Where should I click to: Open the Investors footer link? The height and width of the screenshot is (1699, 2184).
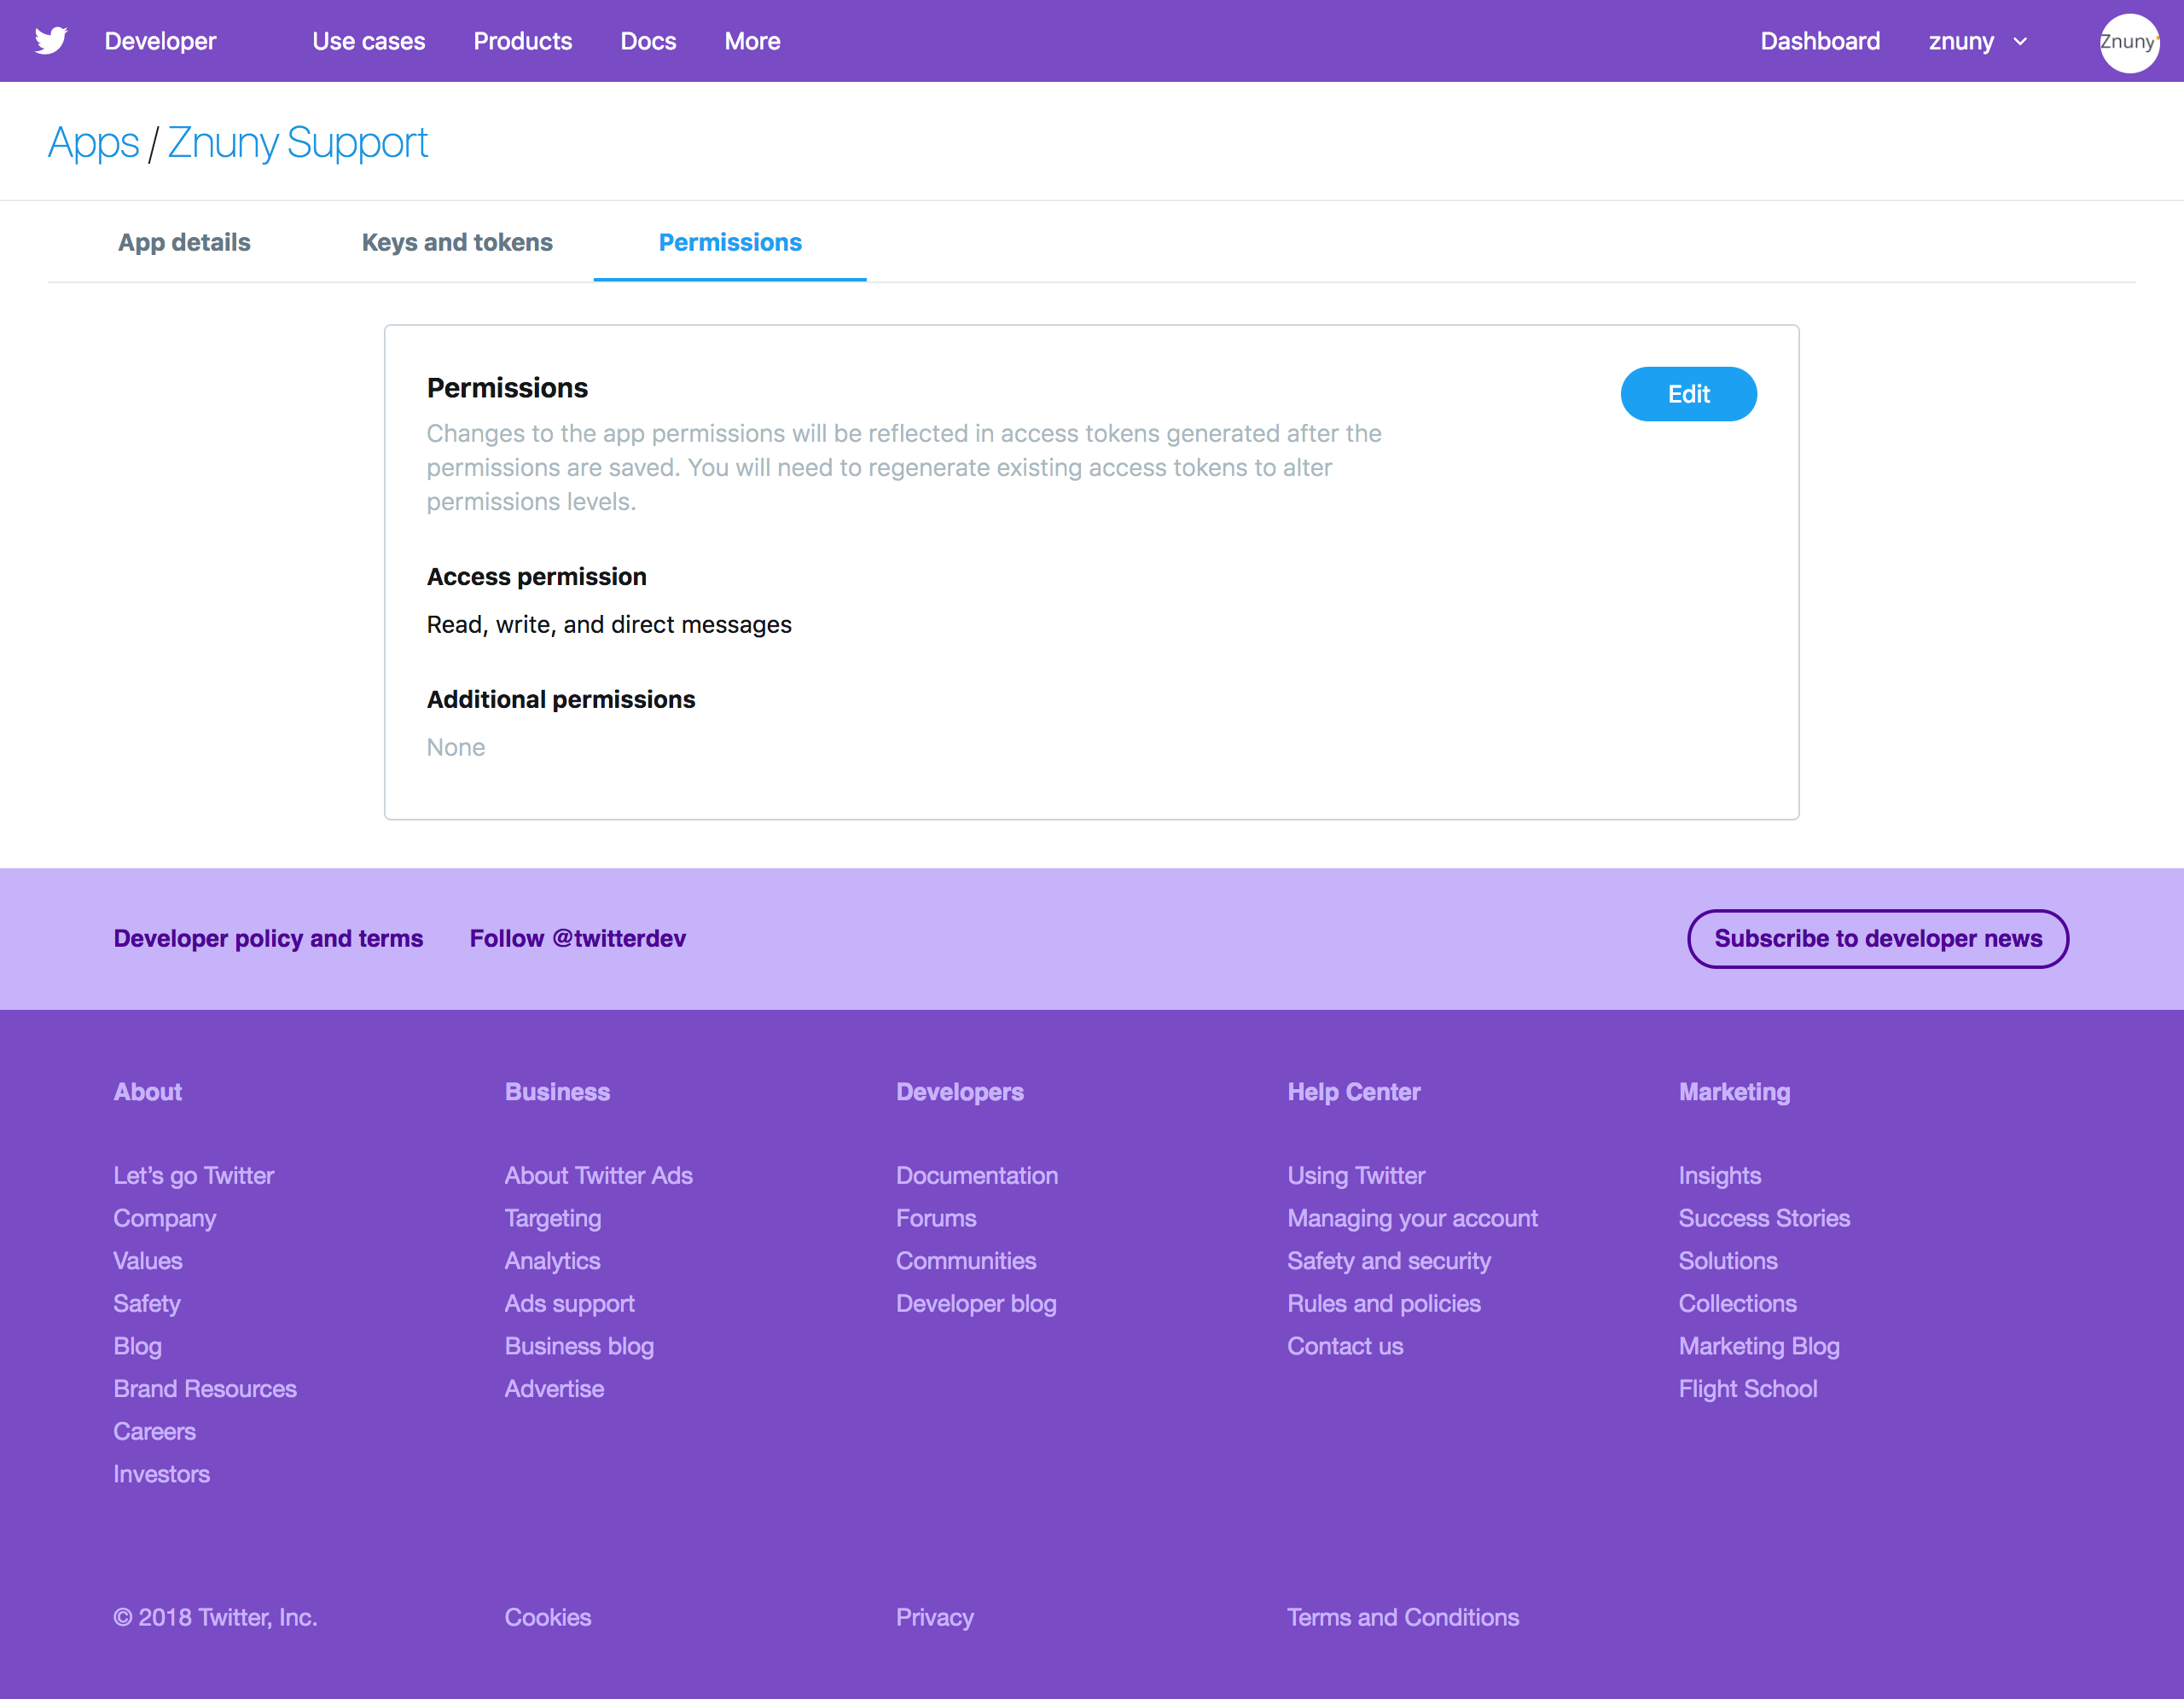pyautogui.click(x=161, y=1474)
